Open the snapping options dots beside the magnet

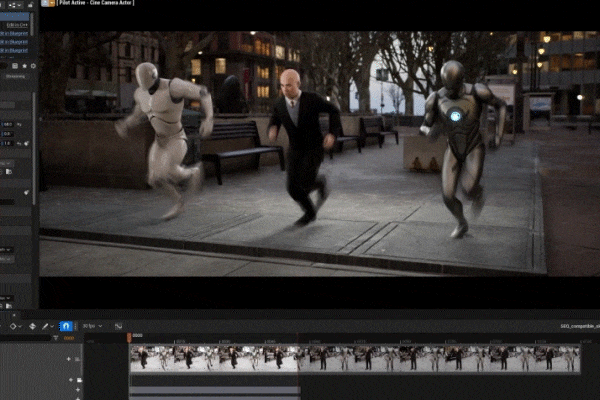tap(75, 326)
